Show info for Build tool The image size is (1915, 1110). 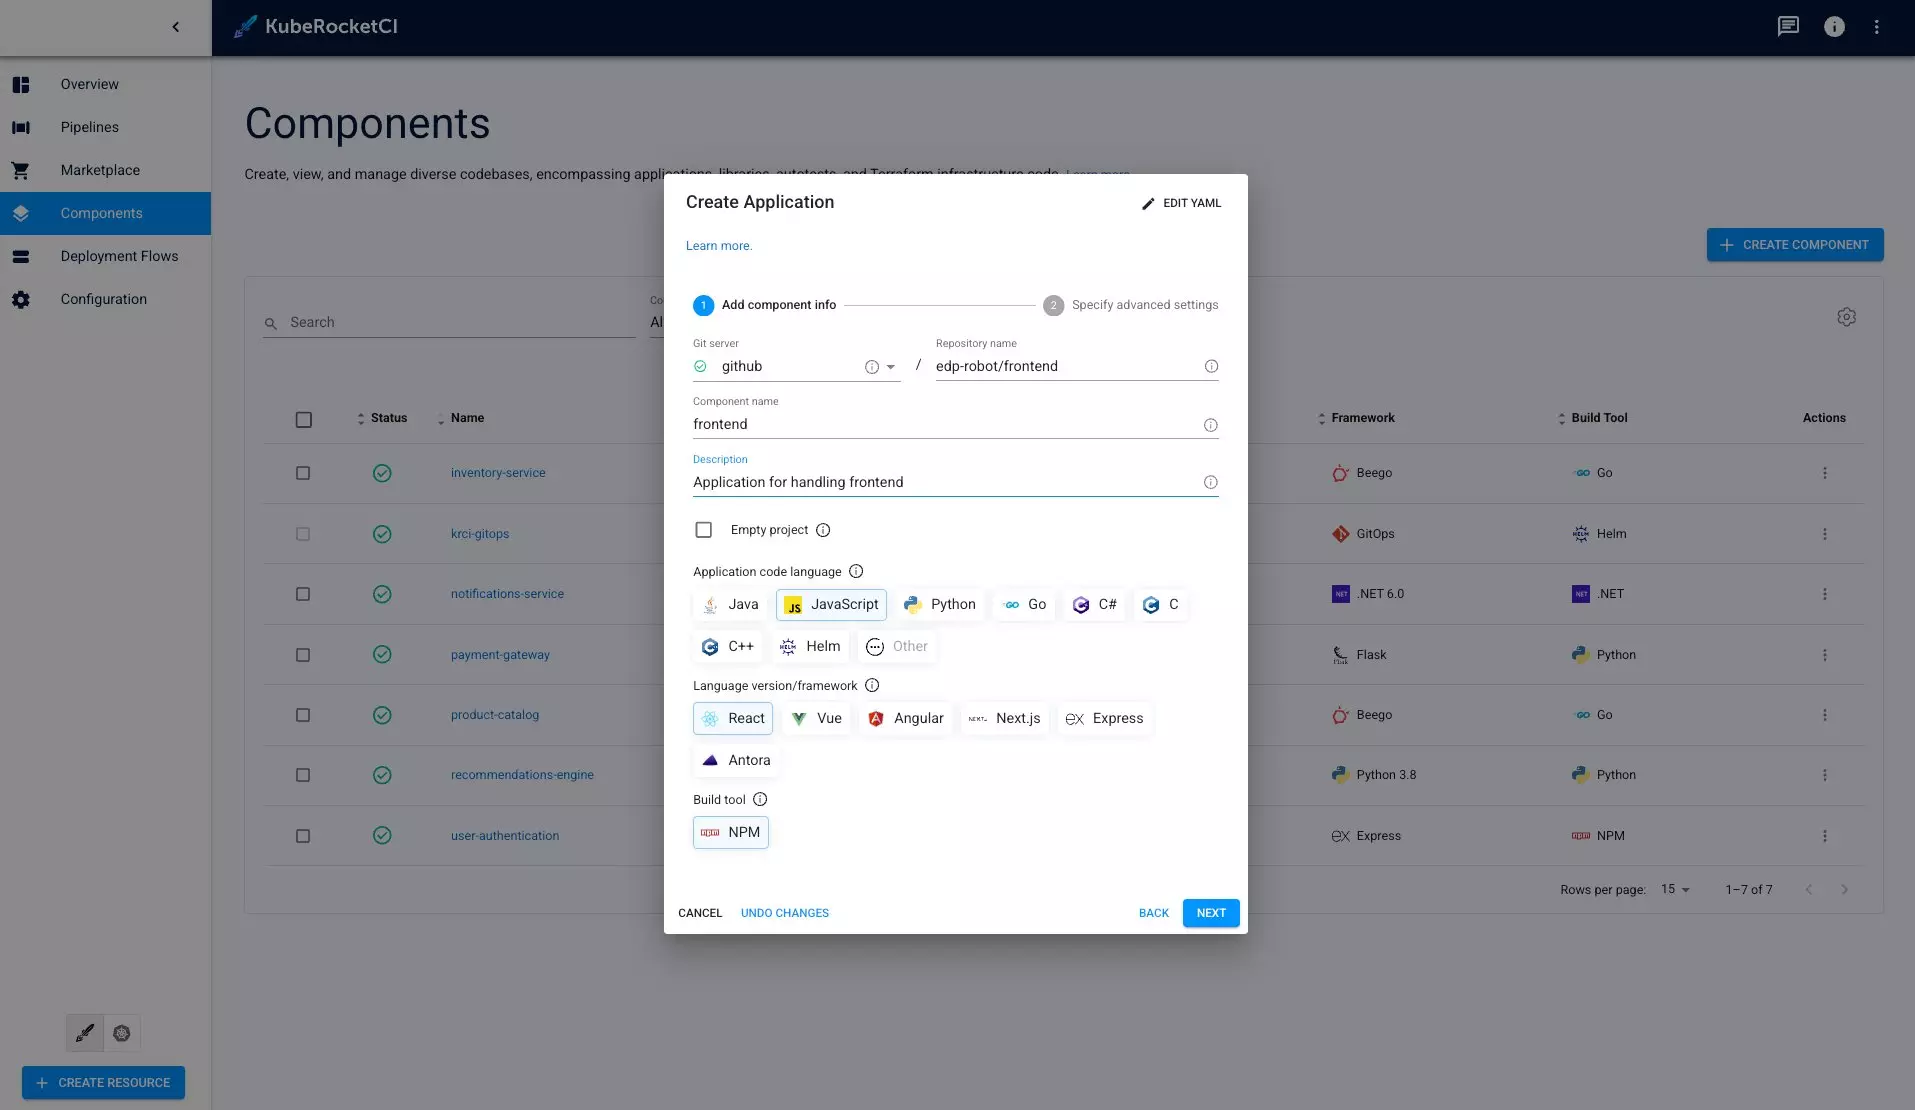[760, 799]
